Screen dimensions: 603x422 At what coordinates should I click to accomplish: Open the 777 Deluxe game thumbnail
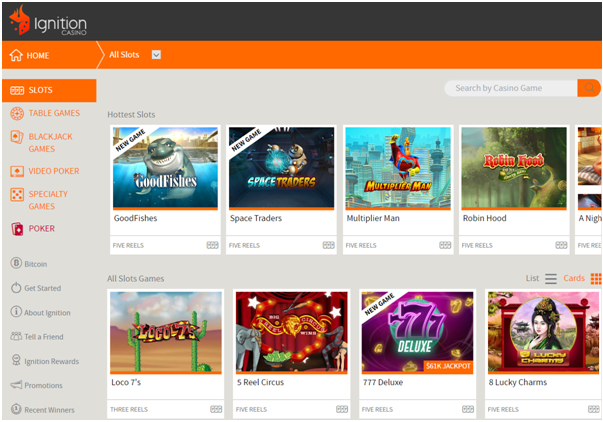(417, 333)
